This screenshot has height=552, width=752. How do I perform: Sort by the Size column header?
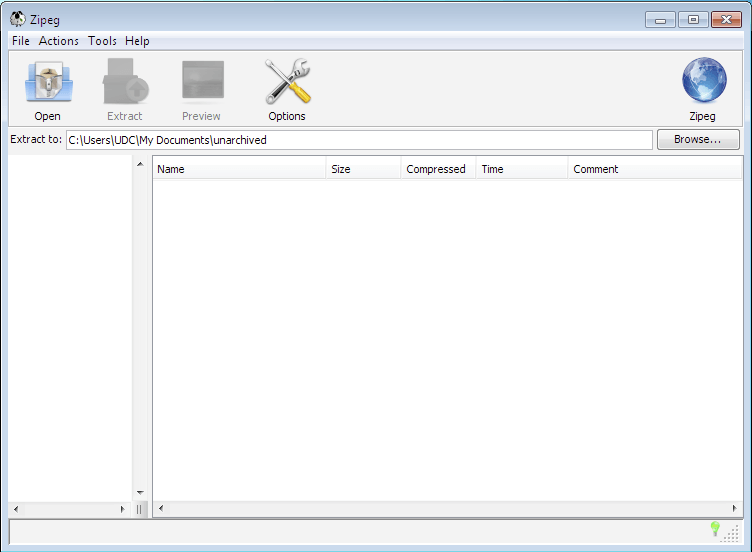364,169
